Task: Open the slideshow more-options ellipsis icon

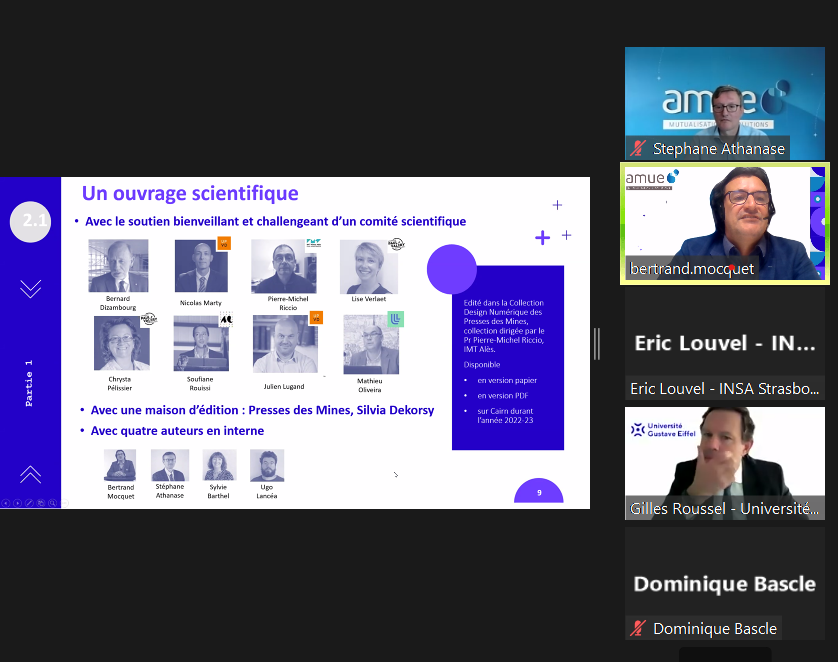Action: click(64, 503)
